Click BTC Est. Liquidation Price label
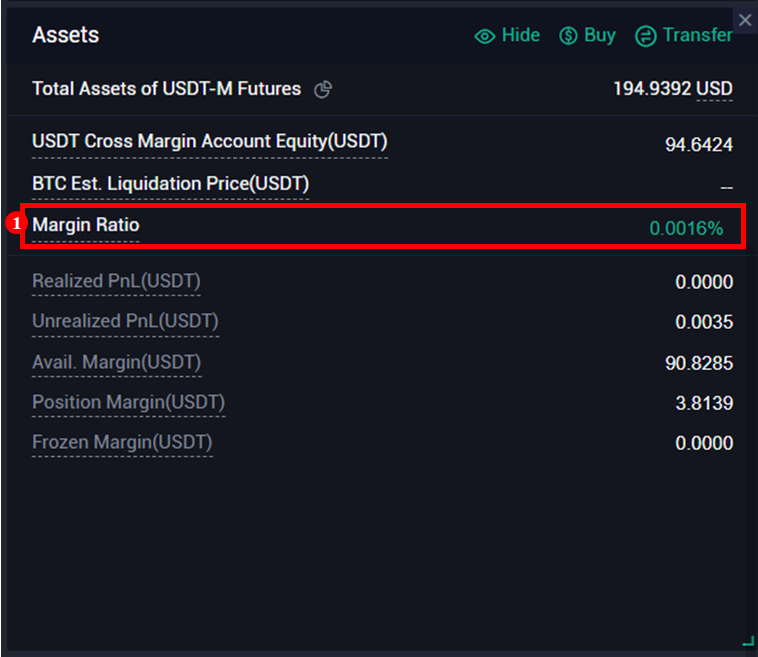Image resolution: width=758 pixels, height=657 pixels. point(170,184)
